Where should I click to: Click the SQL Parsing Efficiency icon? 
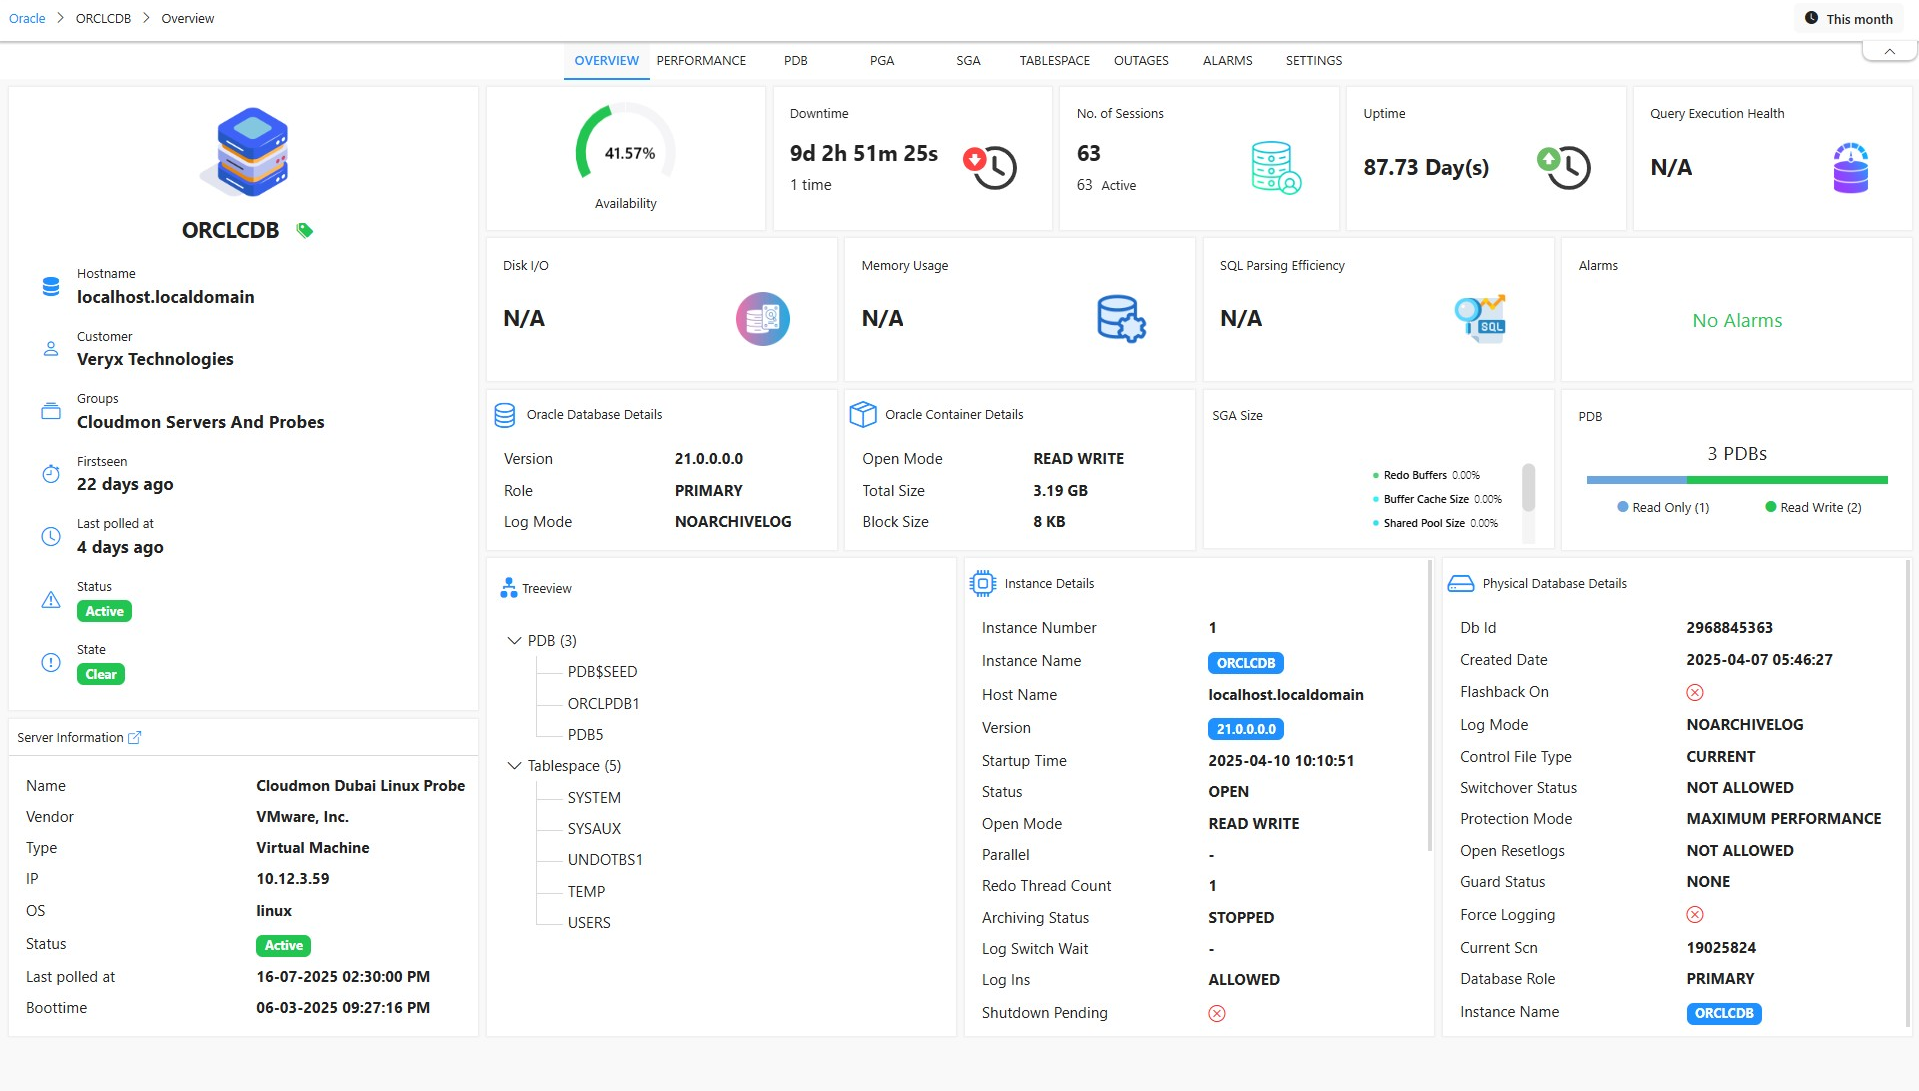[x=1479, y=319]
